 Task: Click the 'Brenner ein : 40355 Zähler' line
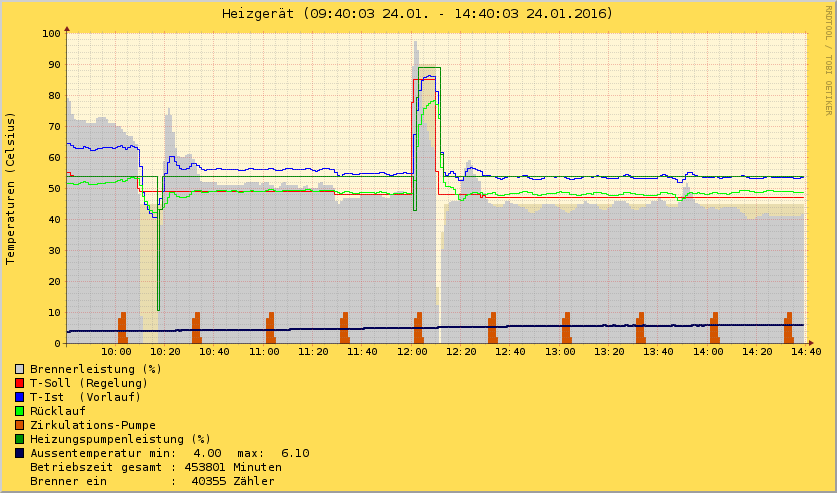(x=153, y=481)
